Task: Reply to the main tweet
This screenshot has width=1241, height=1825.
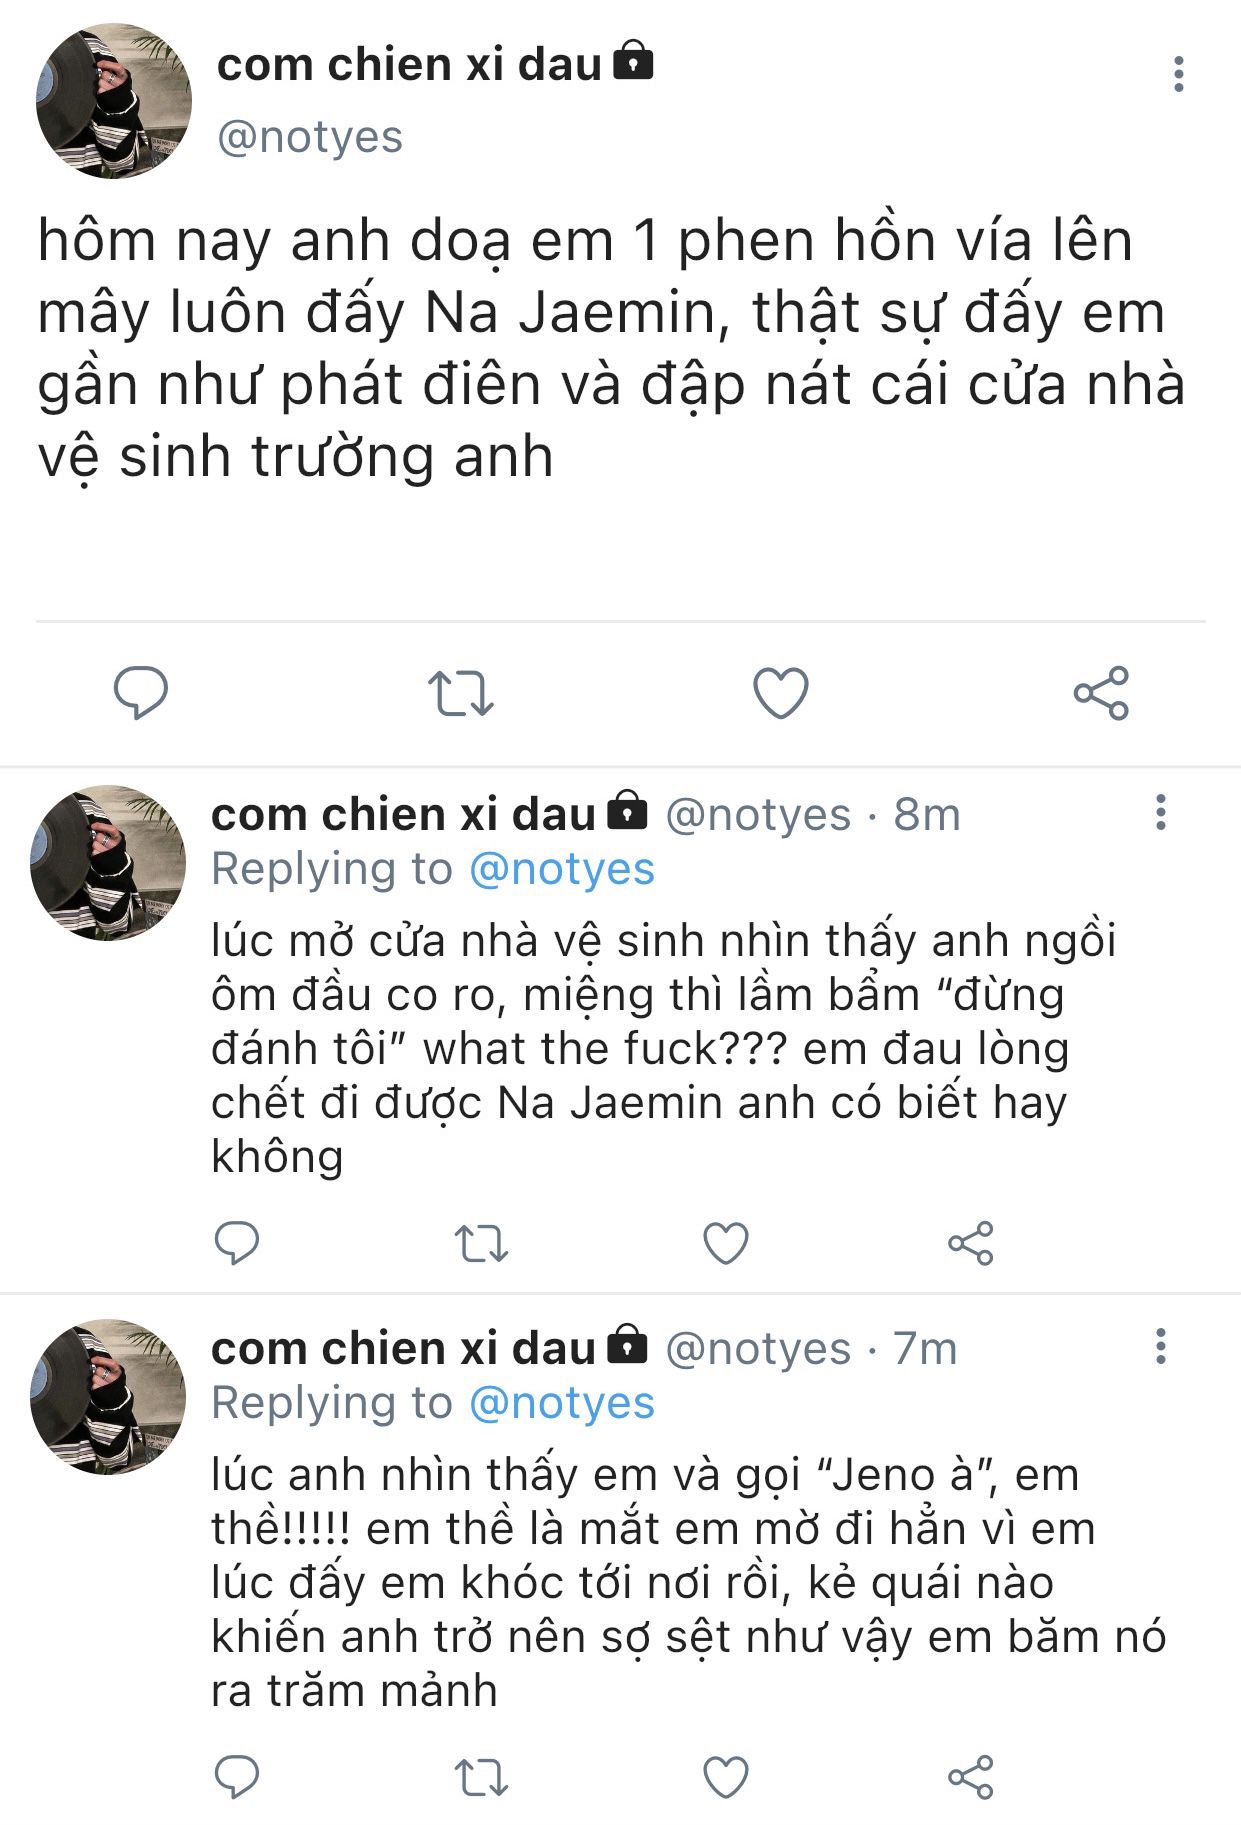Action: (x=141, y=693)
